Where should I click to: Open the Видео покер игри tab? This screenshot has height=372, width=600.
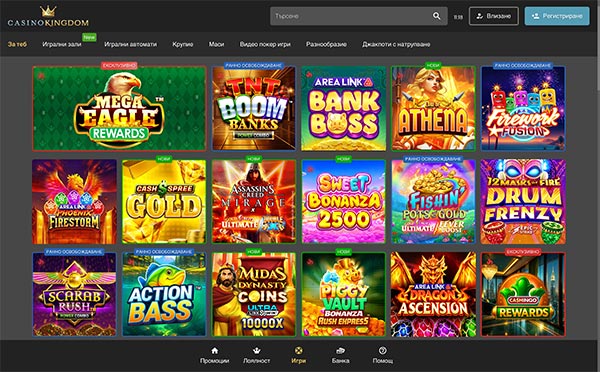pos(265,44)
